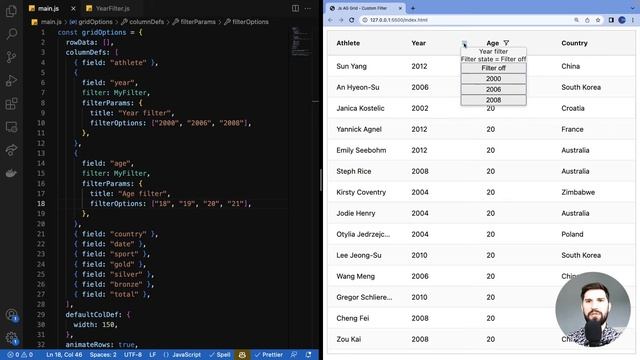Click the Spell status bar item

[x=220, y=355]
